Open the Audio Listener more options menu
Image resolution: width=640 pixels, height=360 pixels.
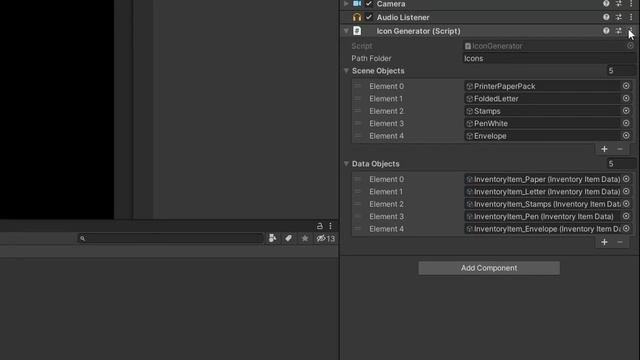pyautogui.click(x=631, y=17)
